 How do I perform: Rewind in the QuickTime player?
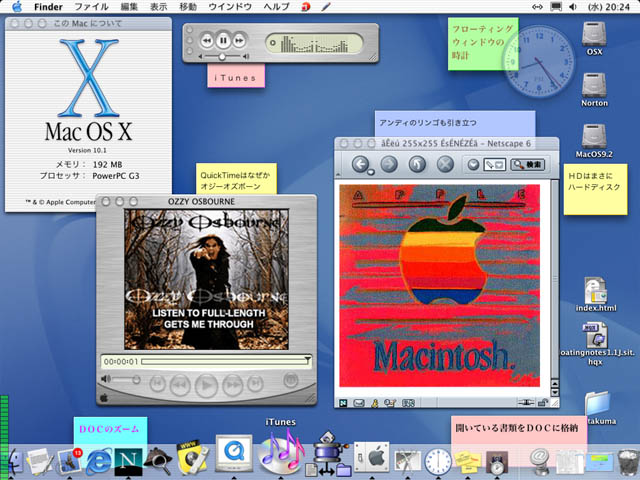(180, 384)
